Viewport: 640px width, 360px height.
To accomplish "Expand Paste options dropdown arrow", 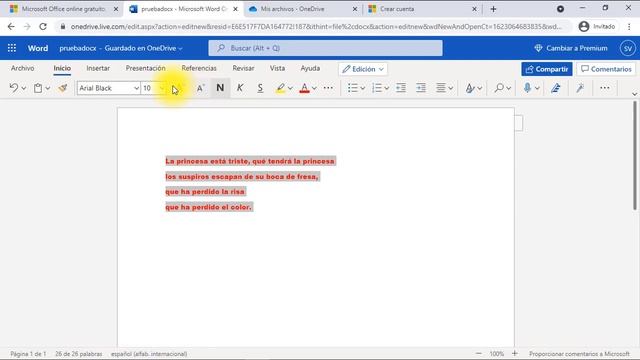I will coord(48,88).
